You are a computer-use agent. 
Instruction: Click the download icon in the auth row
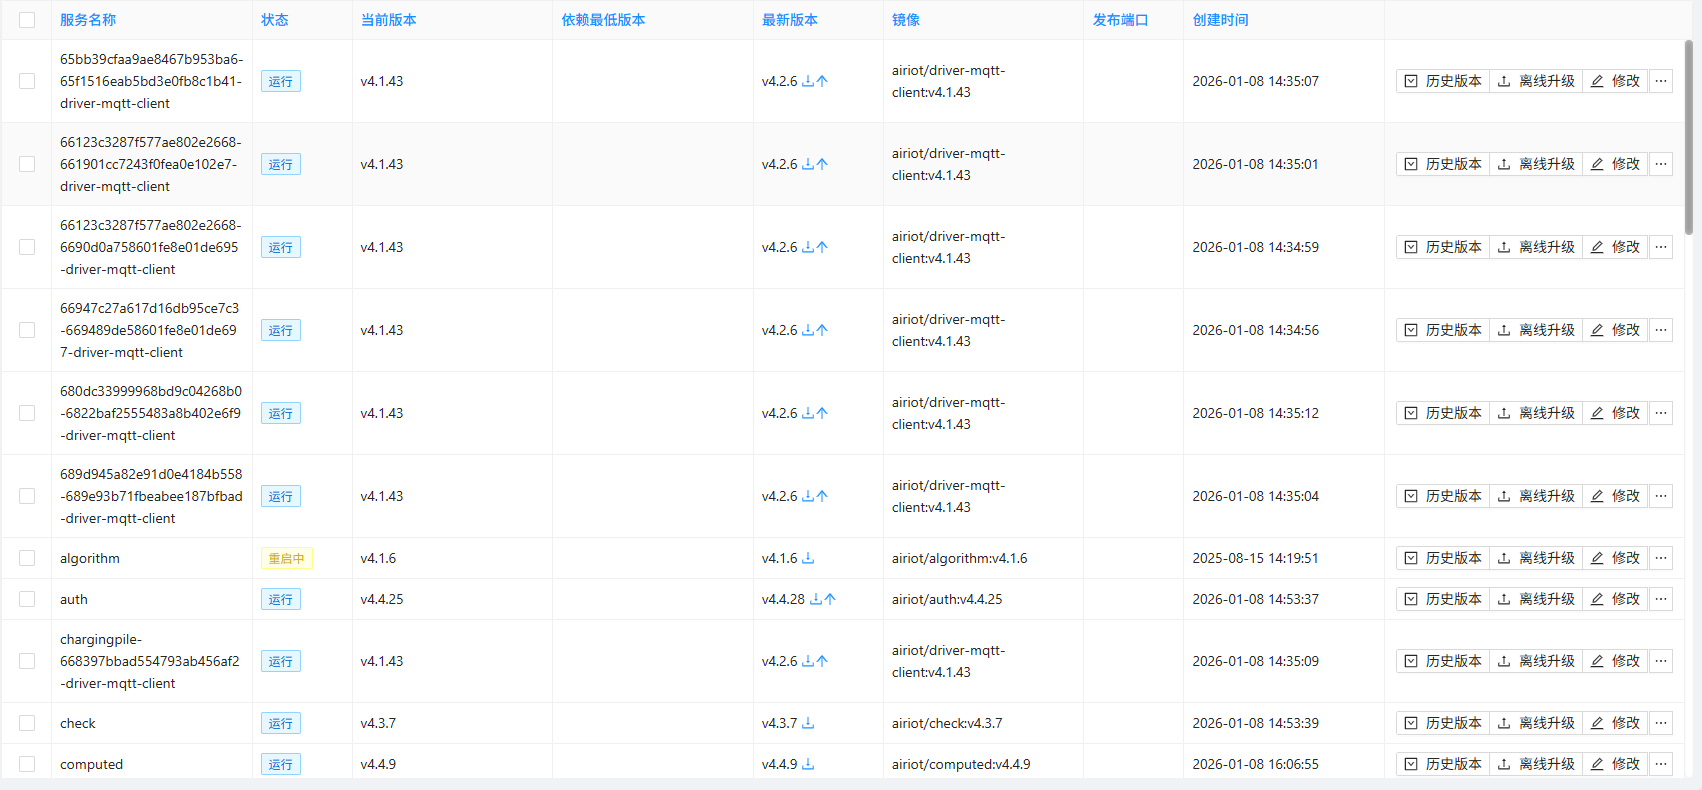click(815, 599)
